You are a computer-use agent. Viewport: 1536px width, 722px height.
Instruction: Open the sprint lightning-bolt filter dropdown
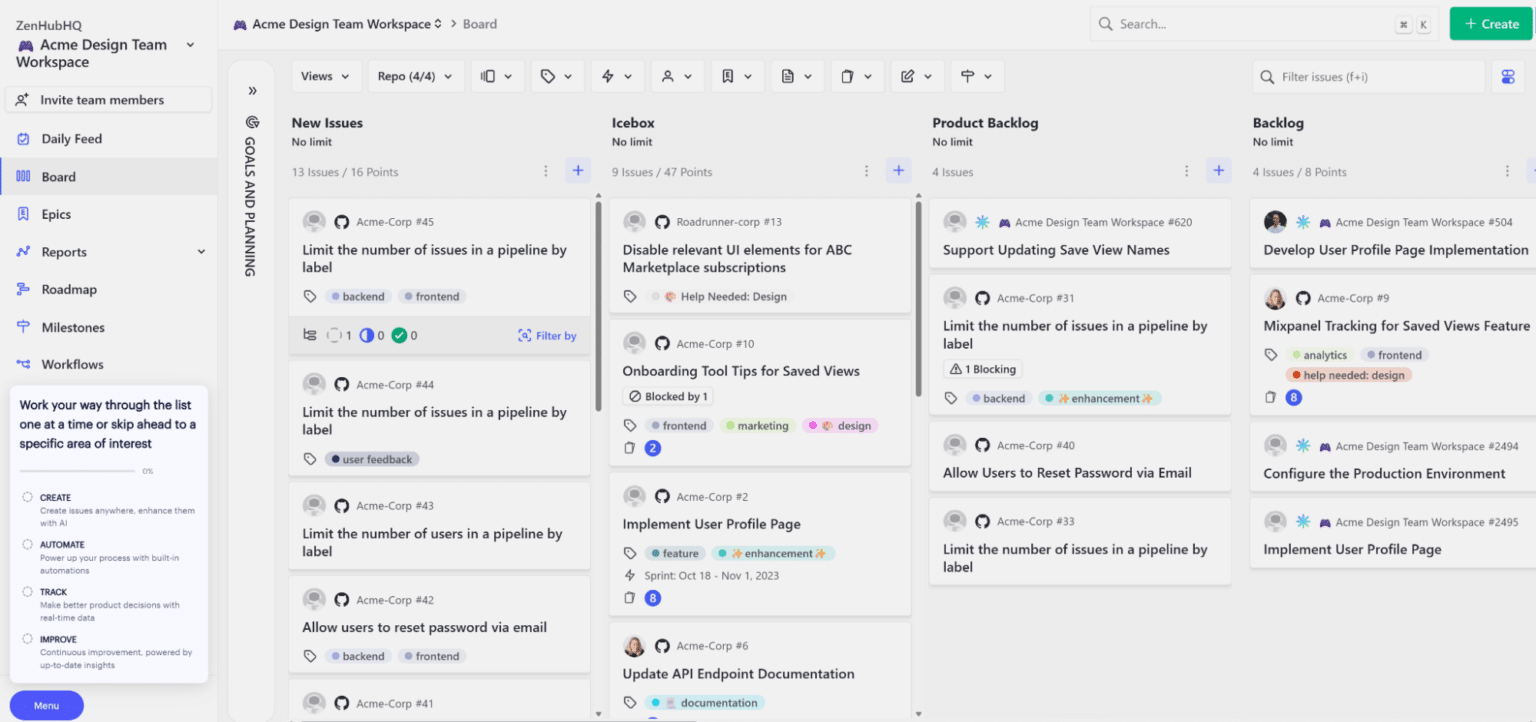point(617,76)
